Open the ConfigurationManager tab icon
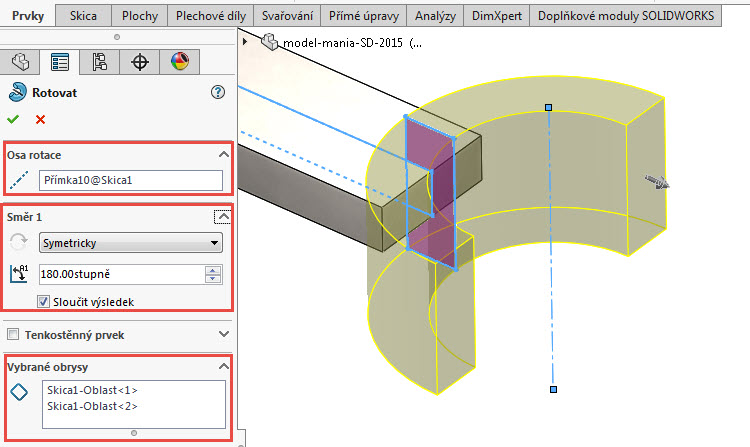 pos(100,62)
